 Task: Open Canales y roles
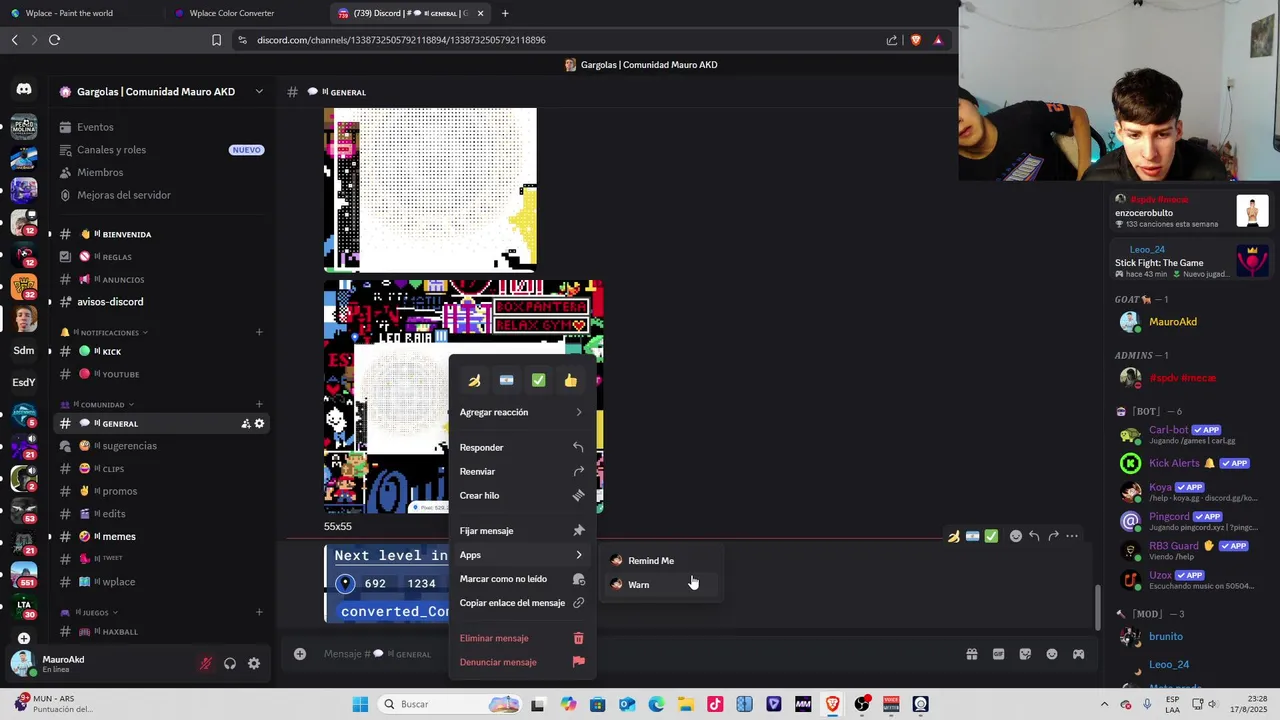(160, 150)
